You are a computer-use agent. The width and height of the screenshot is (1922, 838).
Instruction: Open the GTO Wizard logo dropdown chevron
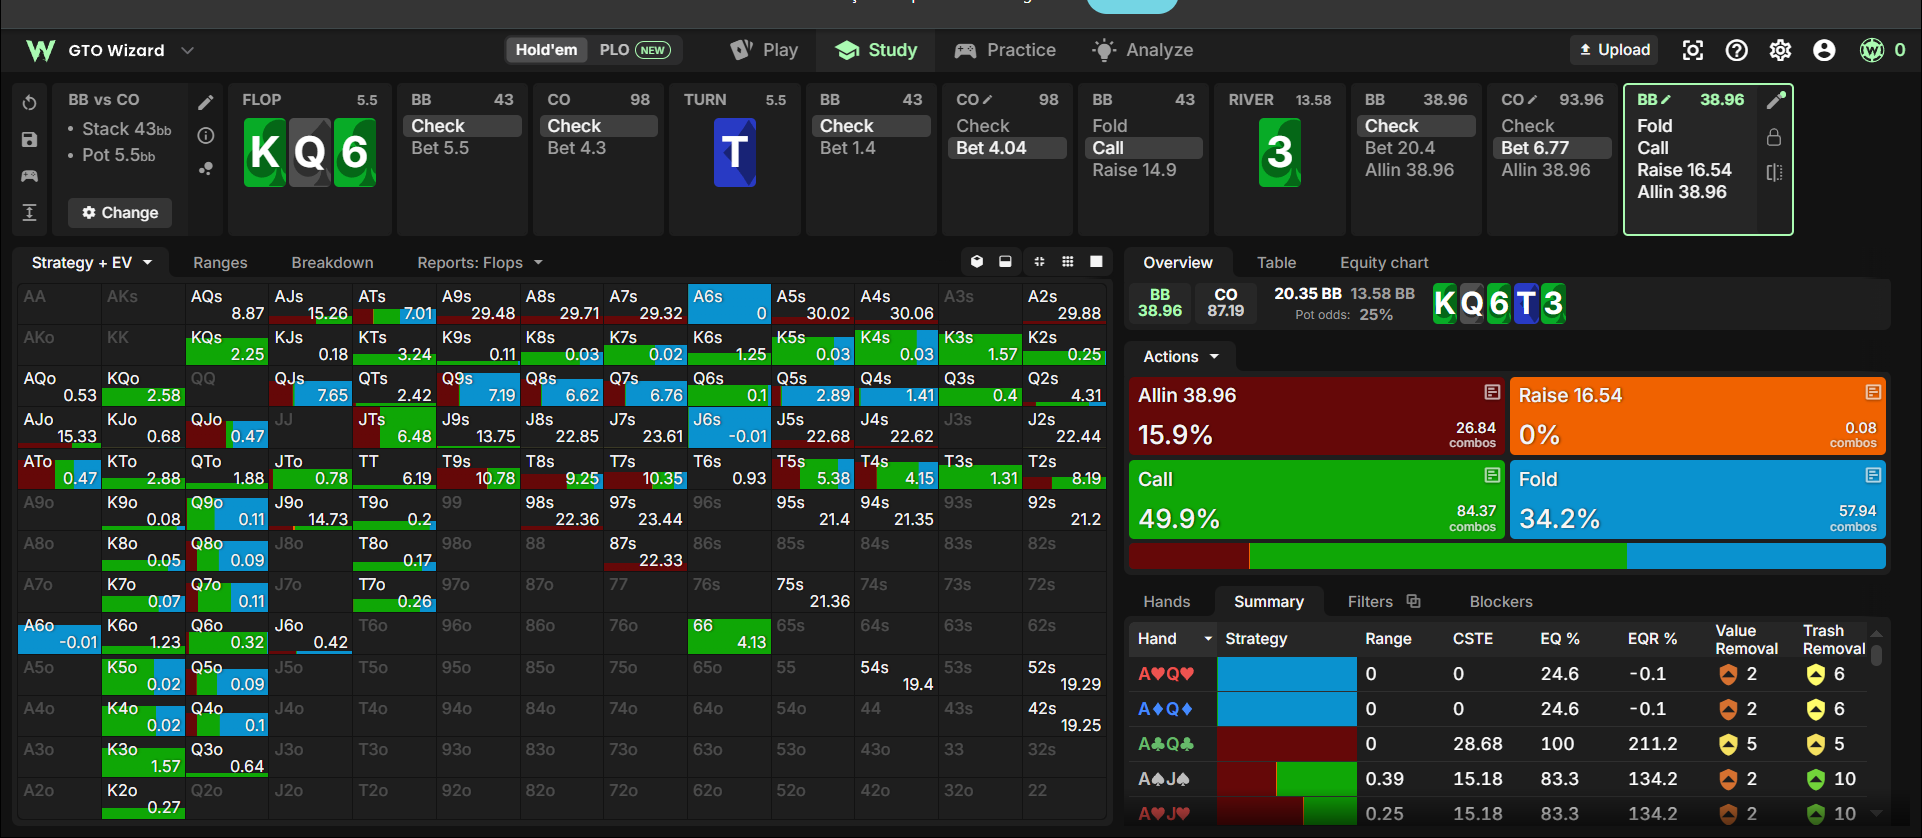tap(187, 50)
